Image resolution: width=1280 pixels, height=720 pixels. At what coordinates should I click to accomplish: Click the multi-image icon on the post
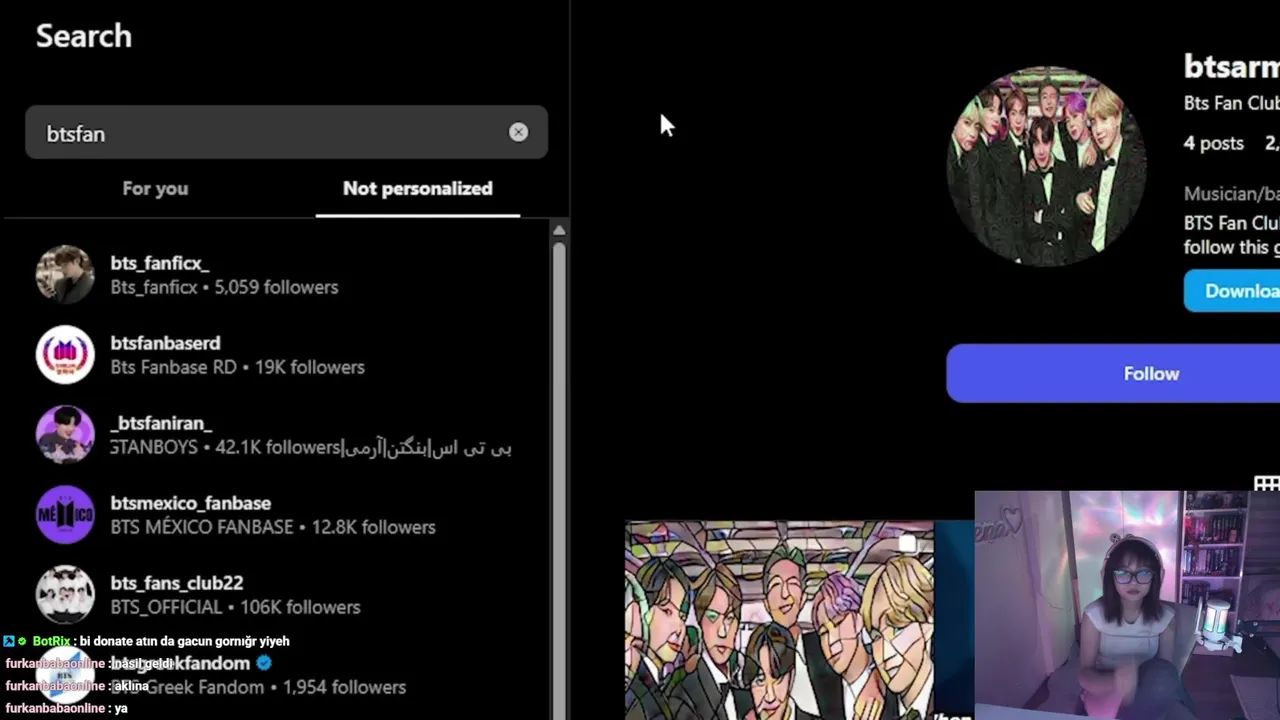pos(907,544)
